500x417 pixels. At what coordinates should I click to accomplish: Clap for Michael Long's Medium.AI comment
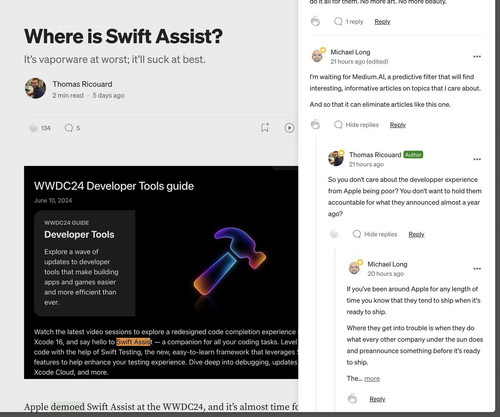point(315,125)
